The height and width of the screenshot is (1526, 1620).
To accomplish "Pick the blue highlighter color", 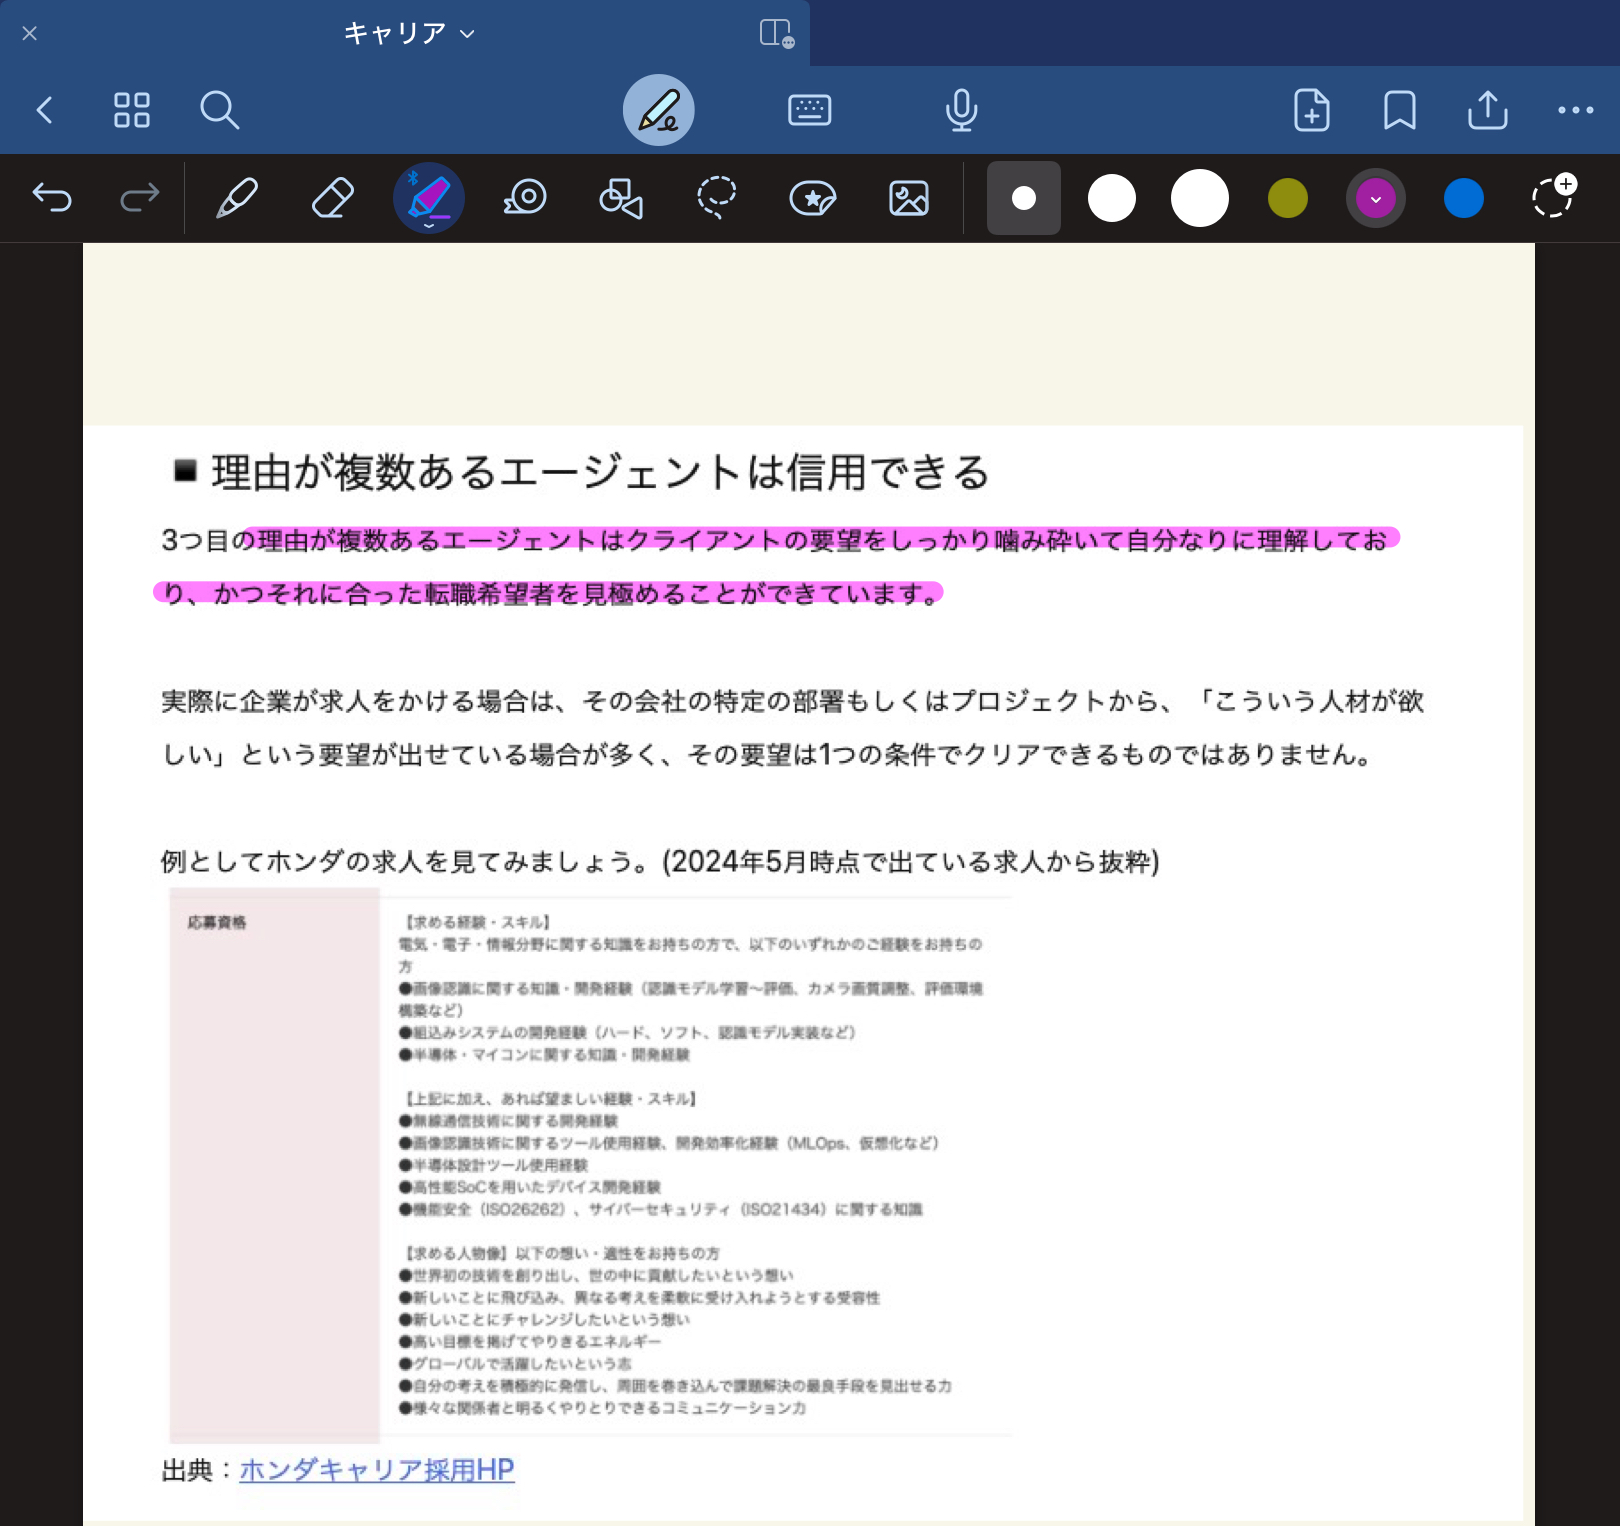I will (x=1464, y=198).
